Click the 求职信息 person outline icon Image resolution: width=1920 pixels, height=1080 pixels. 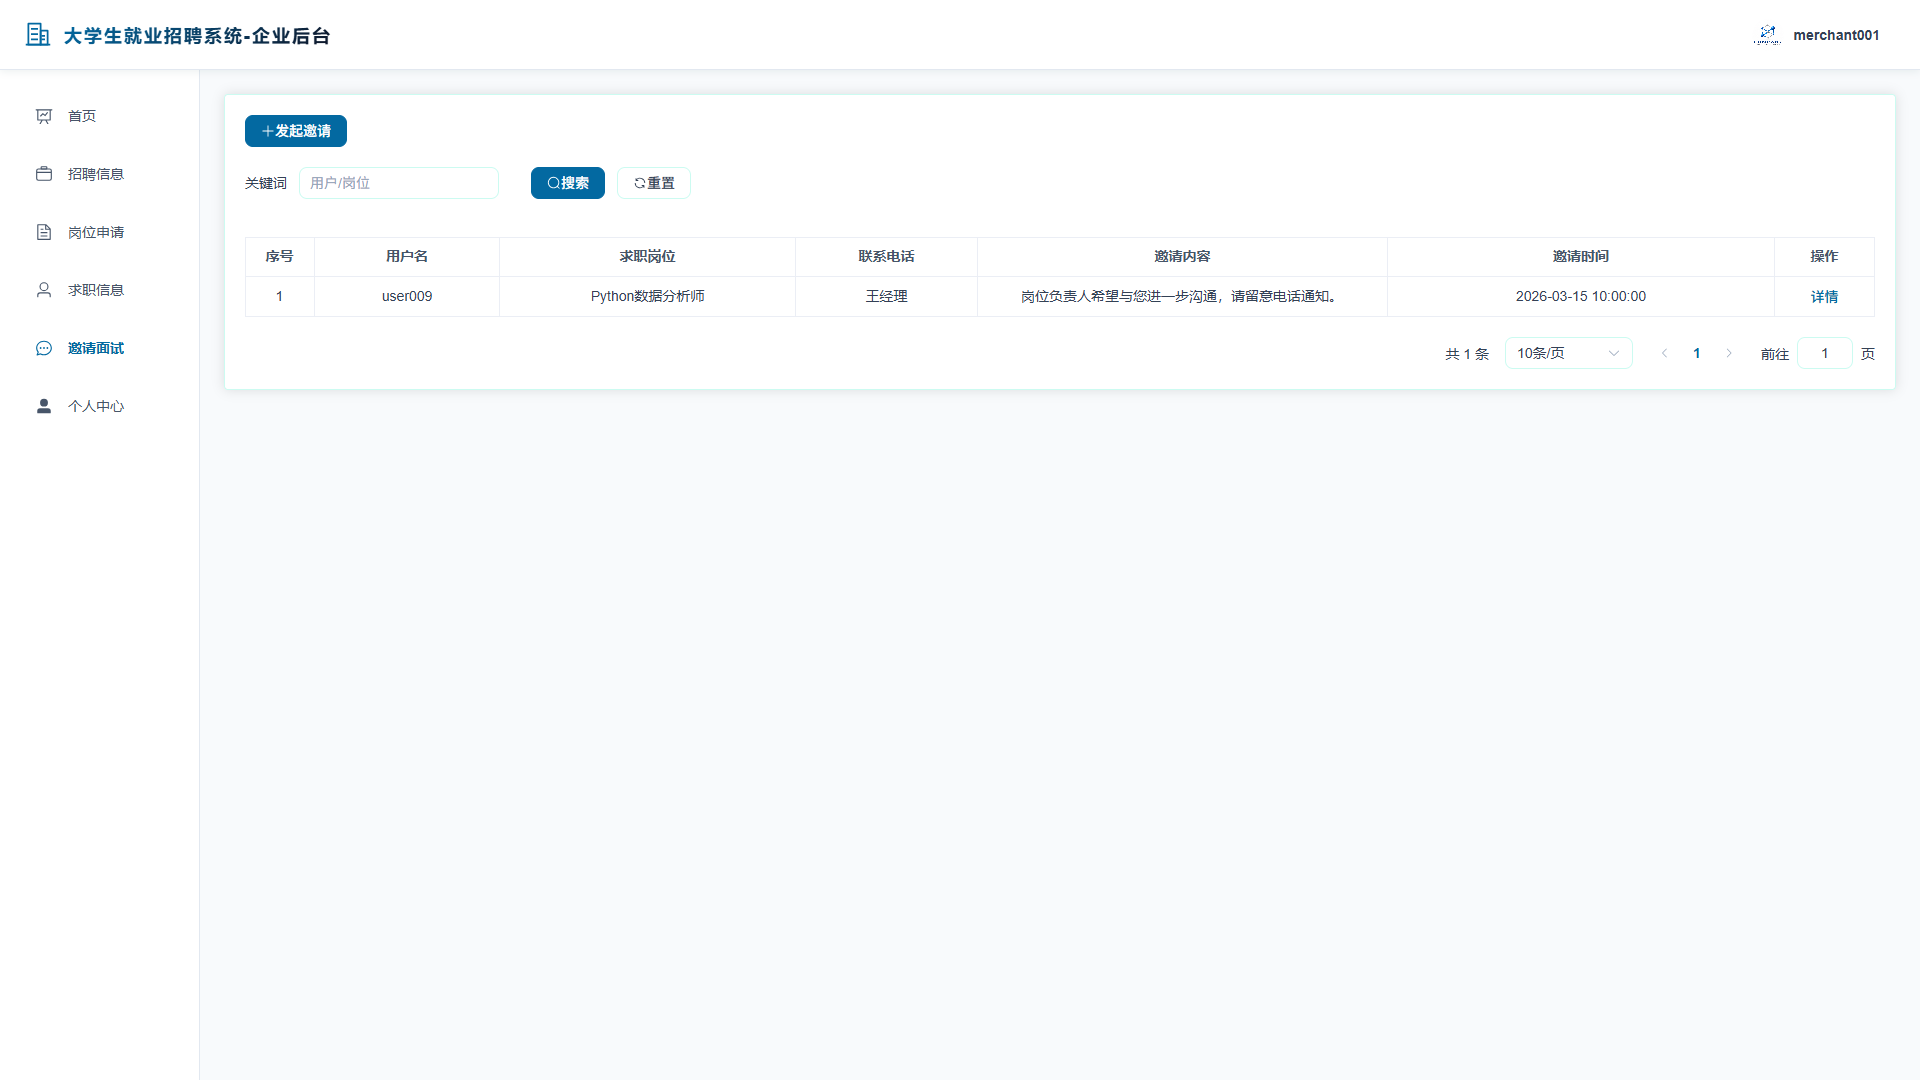(x=44, y=290)
